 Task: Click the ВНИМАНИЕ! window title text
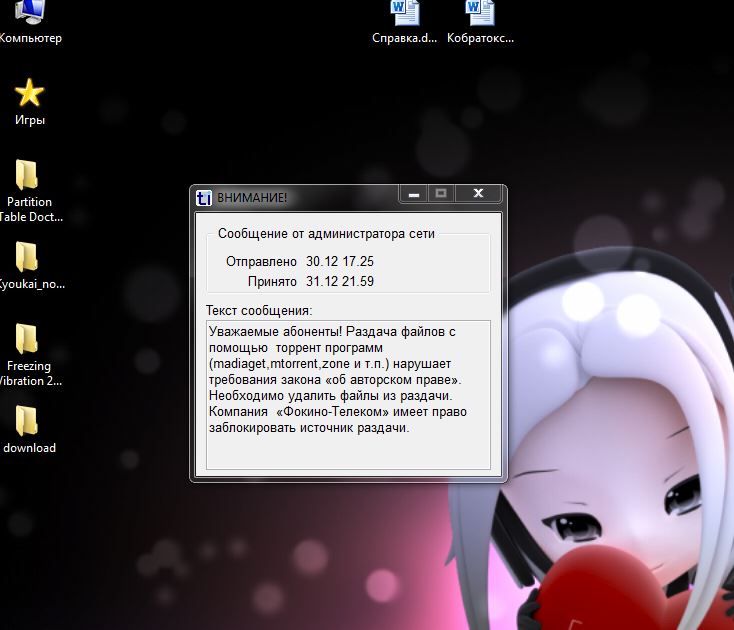pos(252,198)
